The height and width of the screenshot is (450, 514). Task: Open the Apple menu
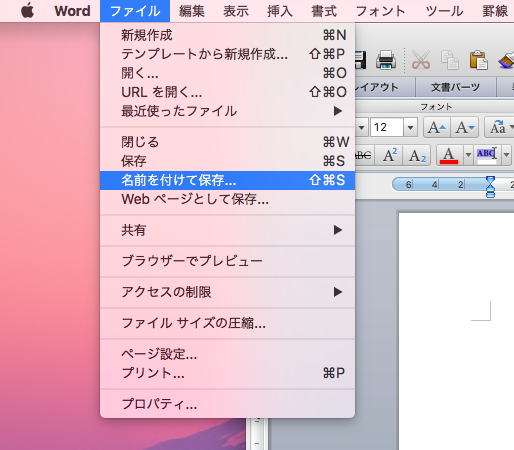pos(27,11)
